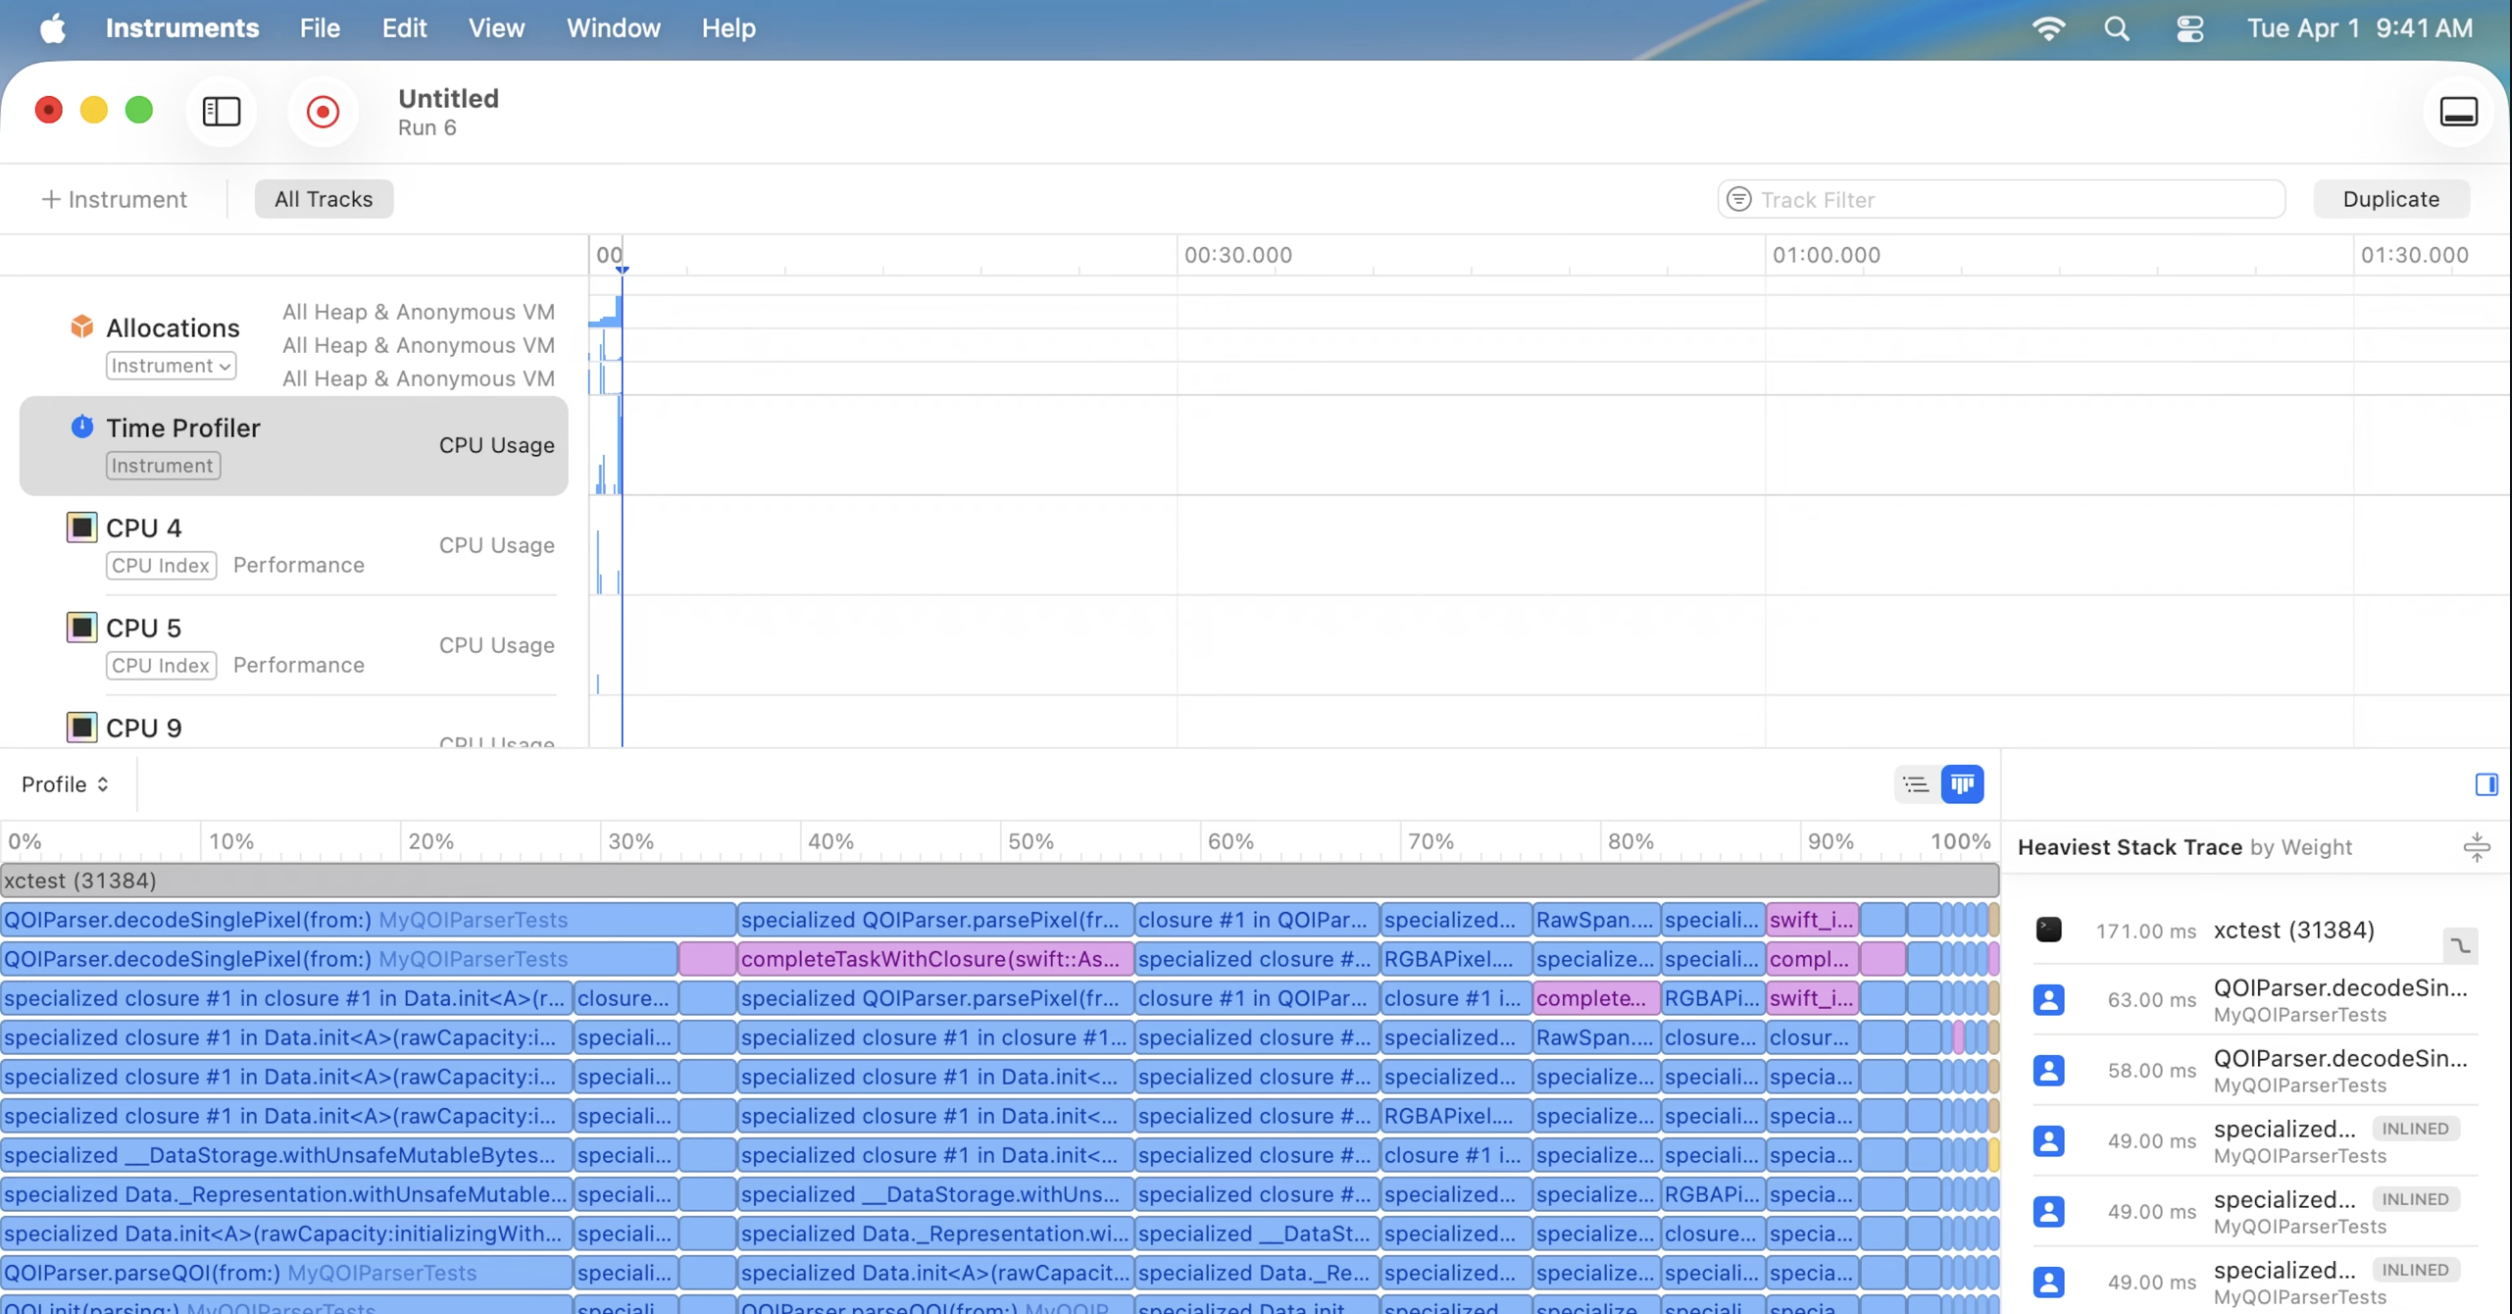The image size is (2512, 1314).
Task: Open the Edit menu
Action: click(x=404, y=28)
